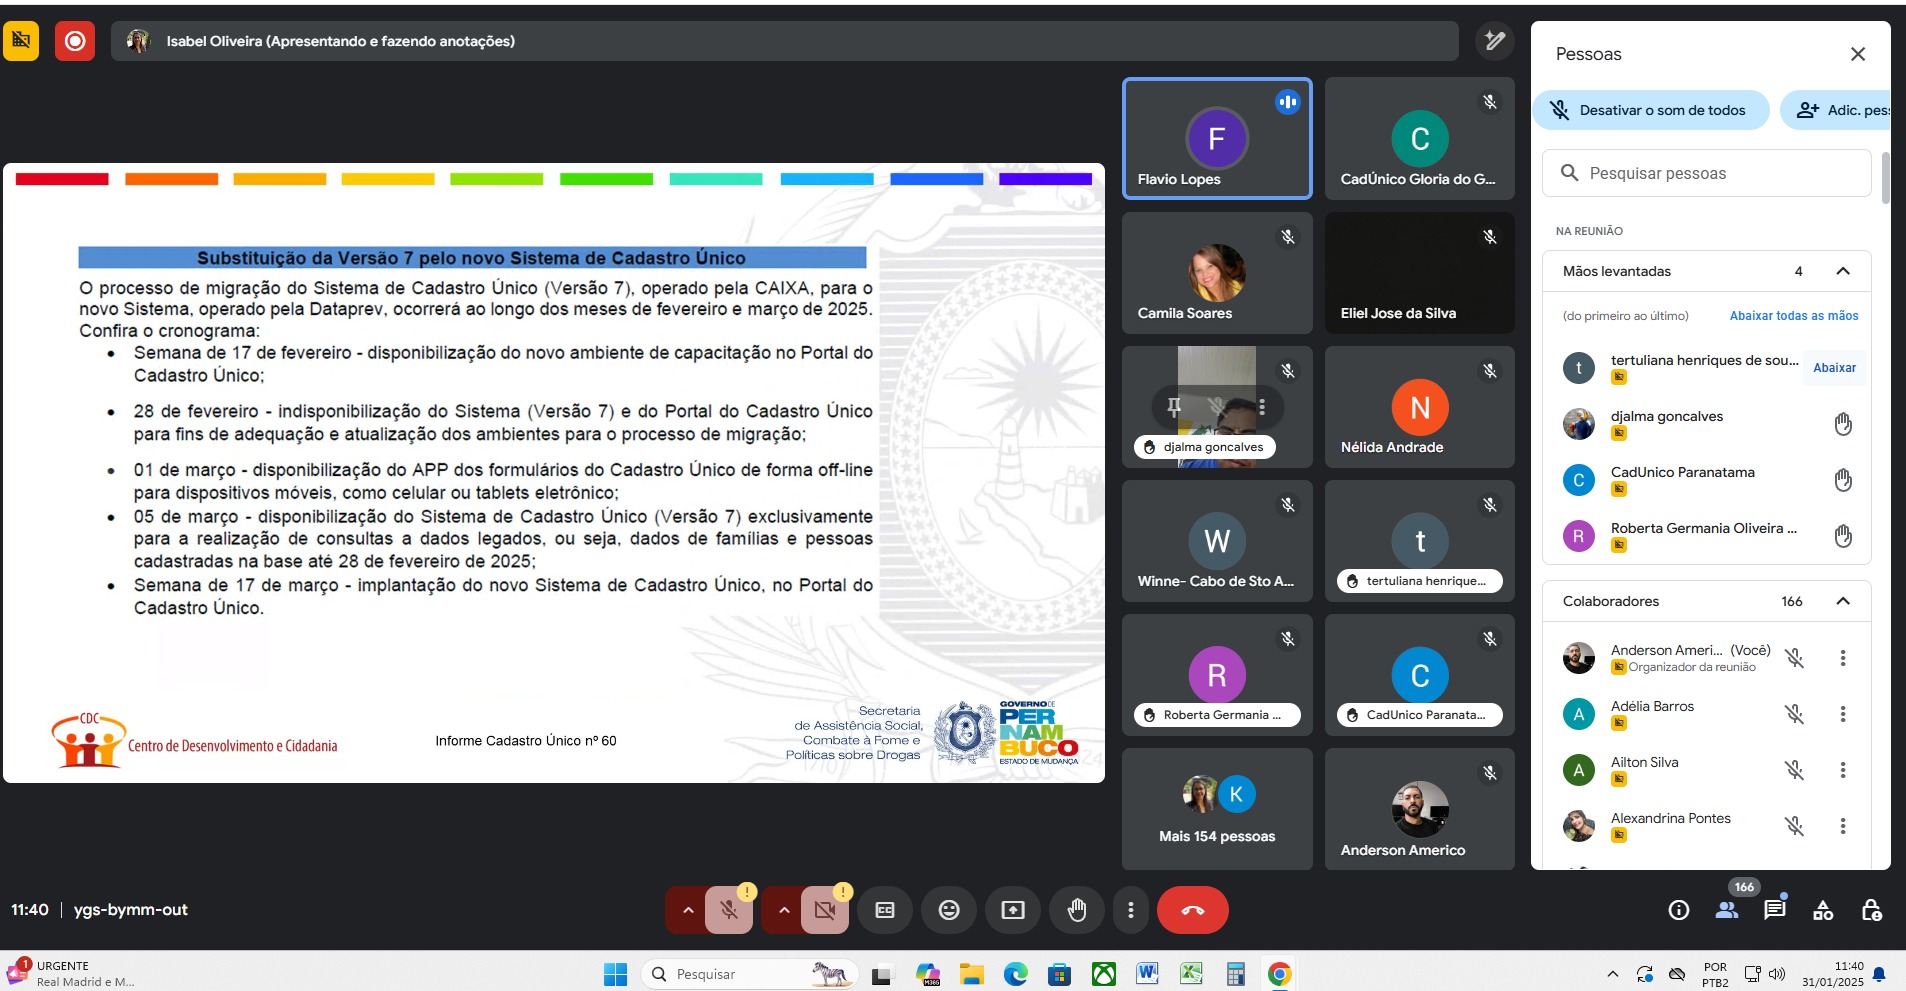The image size is (1906, 991).
Task: Click Abaixar todas as mãos link
Action: tap(1793, 316)
